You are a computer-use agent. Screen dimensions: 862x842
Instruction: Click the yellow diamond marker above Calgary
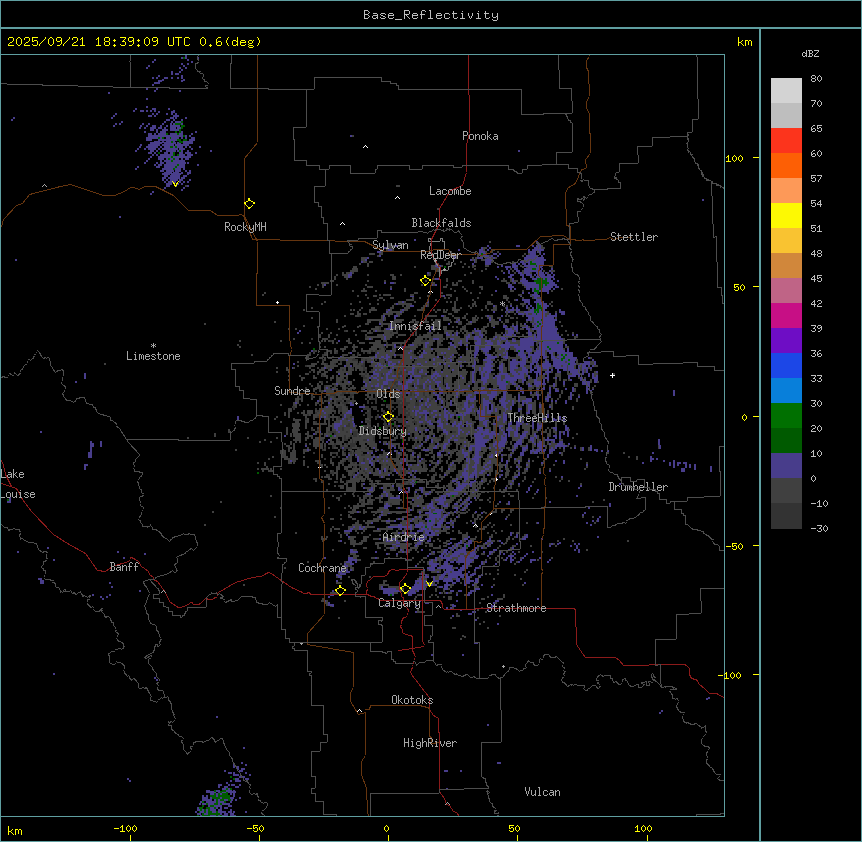[x=405, y=588]
